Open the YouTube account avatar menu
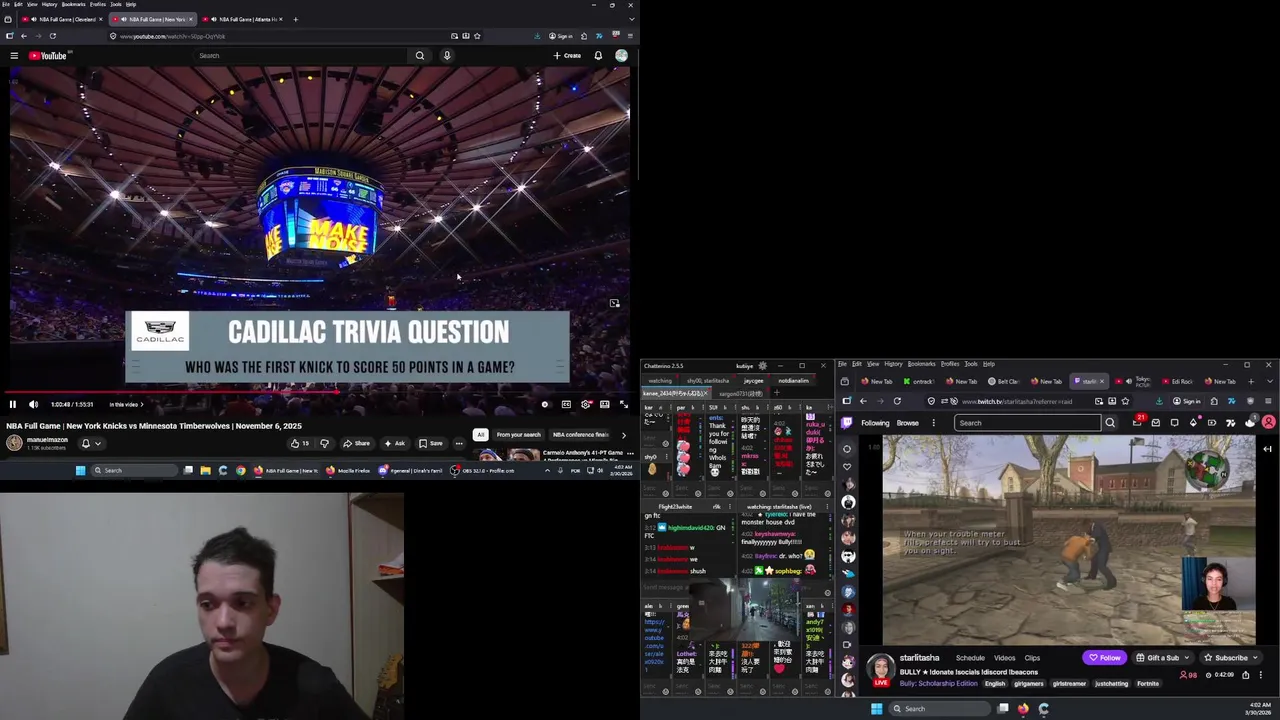The height and width of the screenshot is (720, 1280). coord(621,56)
